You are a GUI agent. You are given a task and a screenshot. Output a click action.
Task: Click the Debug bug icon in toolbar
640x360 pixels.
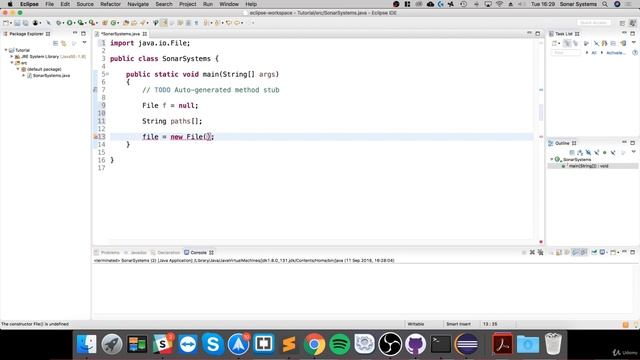pos(58,23)
